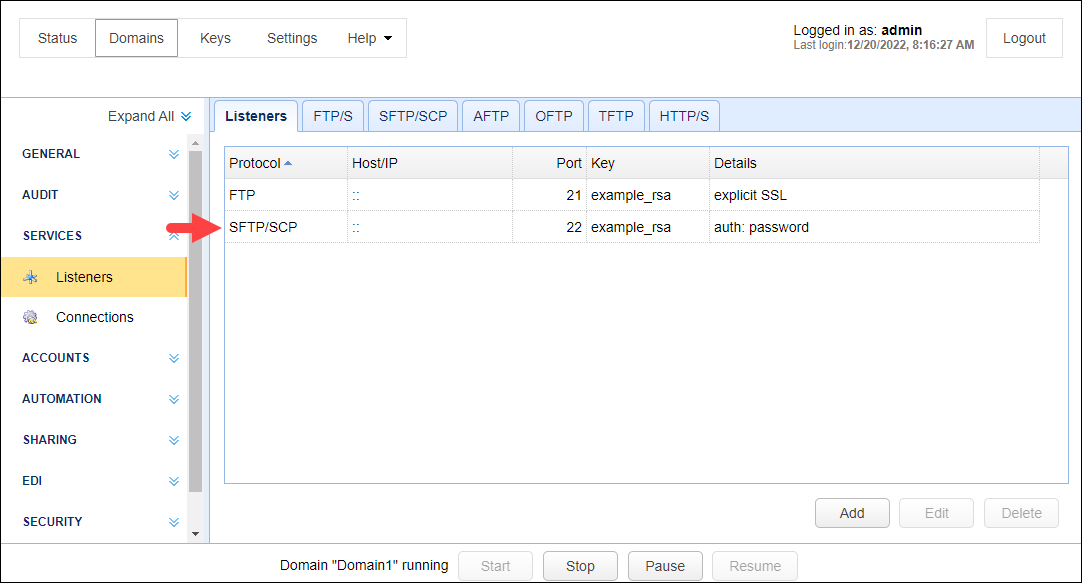Screen dimensions: 1082x583
Task: Expand the SECURITY section
Action: click(x=174, y=522)
